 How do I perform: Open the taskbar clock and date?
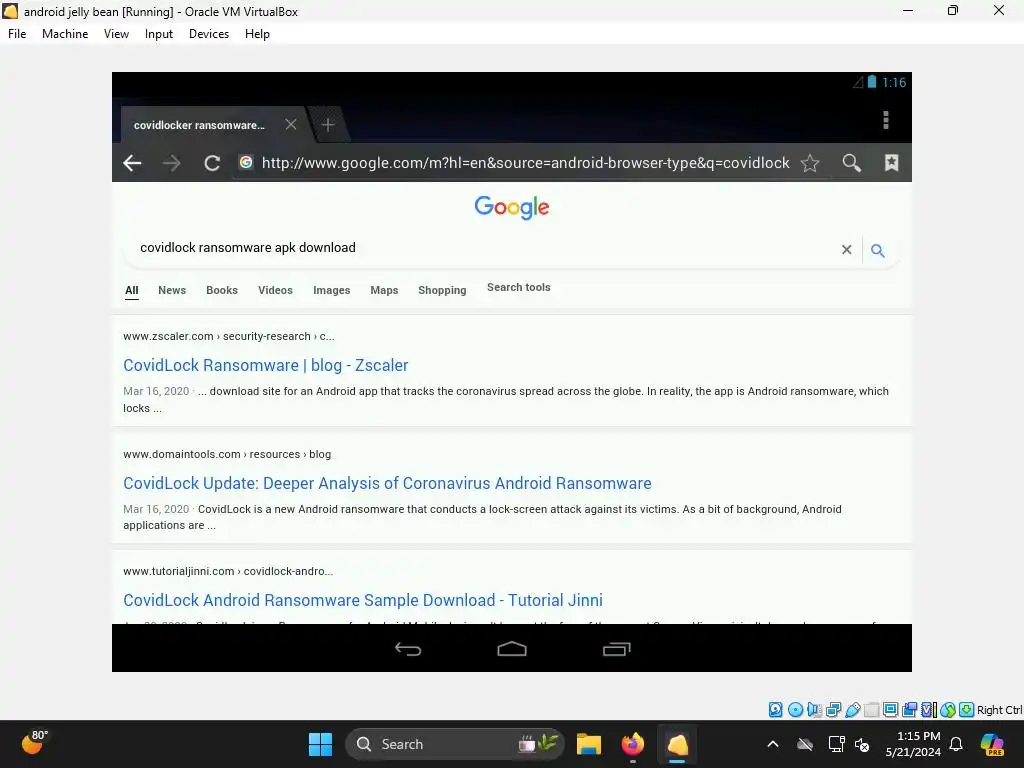(913, 744)
